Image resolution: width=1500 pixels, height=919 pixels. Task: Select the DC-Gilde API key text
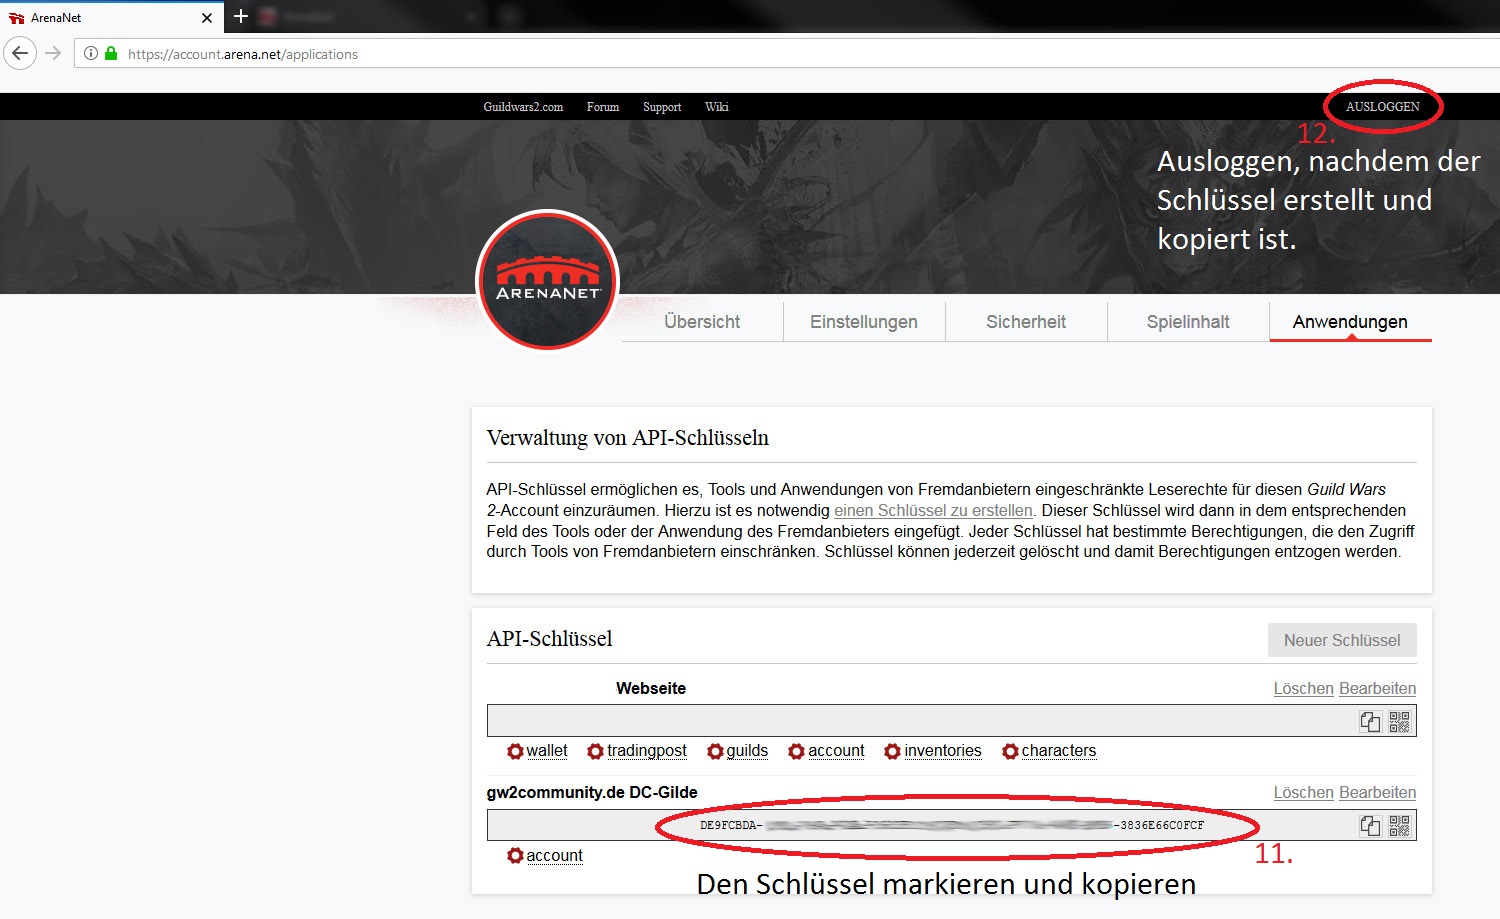pos(952,826)
